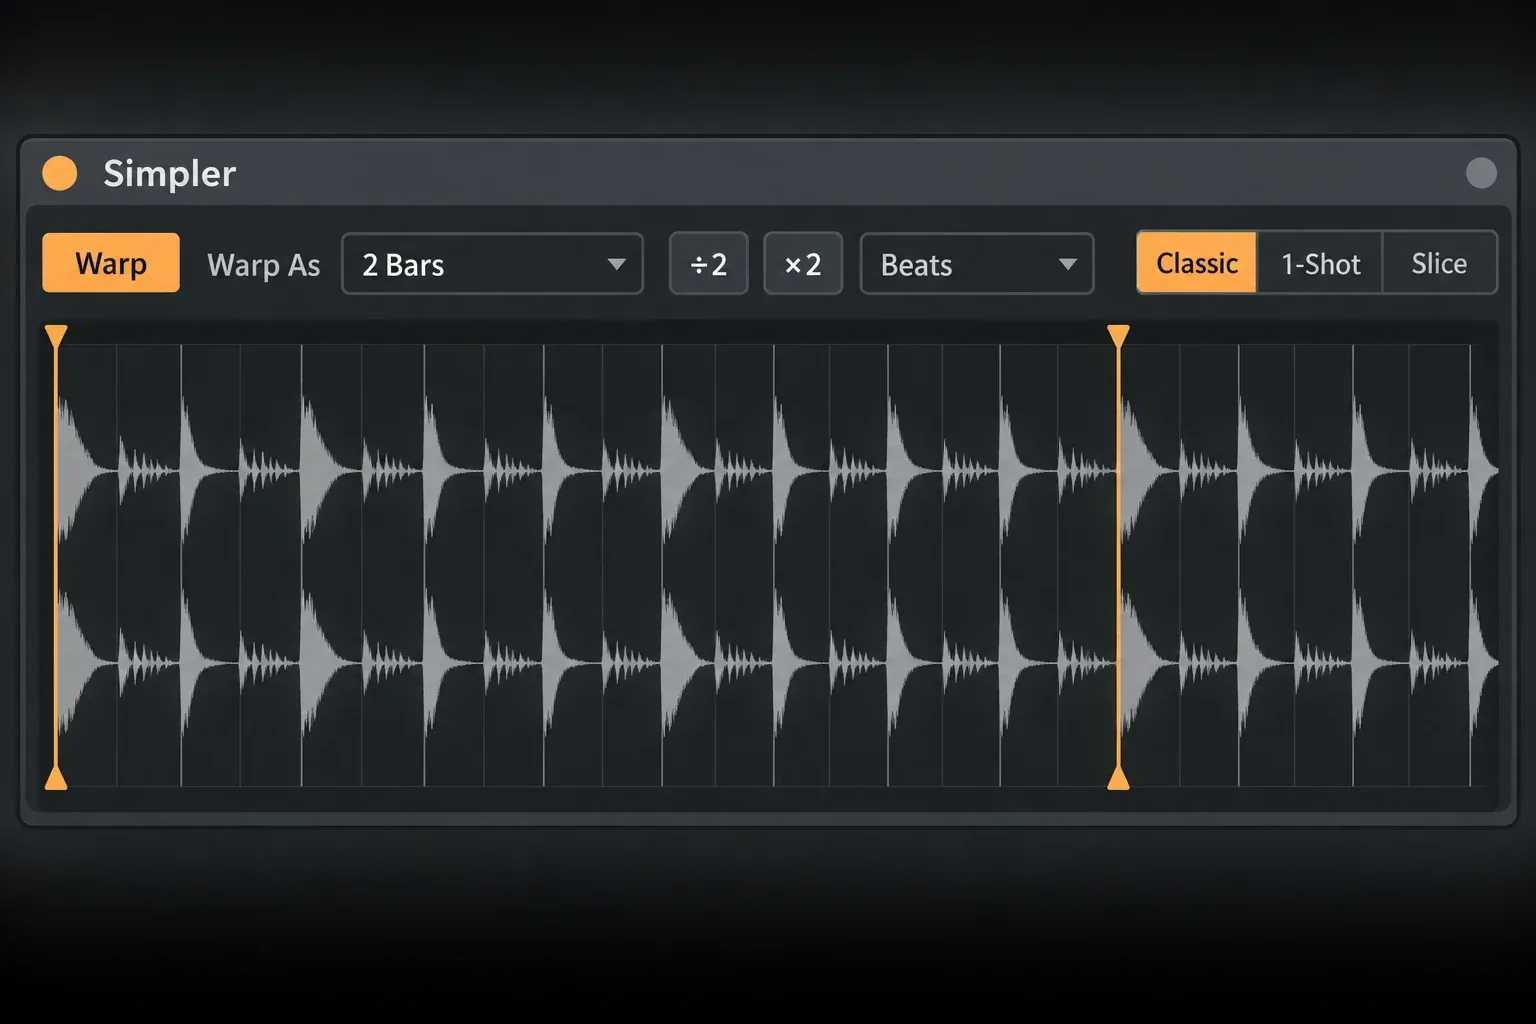Click the grey circle in Simpler title bar
The height and width of the screenshot is (1024, 1536).
click(x=1481, y=173)
